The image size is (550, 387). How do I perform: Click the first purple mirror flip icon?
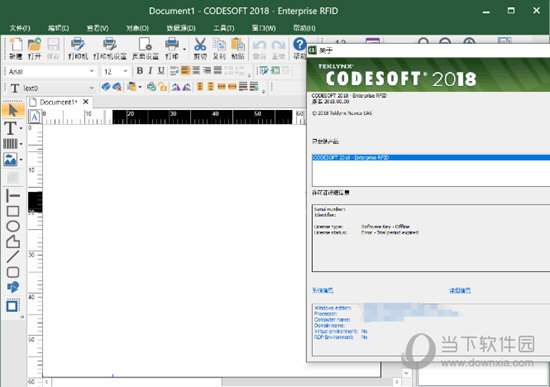(176, 87)
